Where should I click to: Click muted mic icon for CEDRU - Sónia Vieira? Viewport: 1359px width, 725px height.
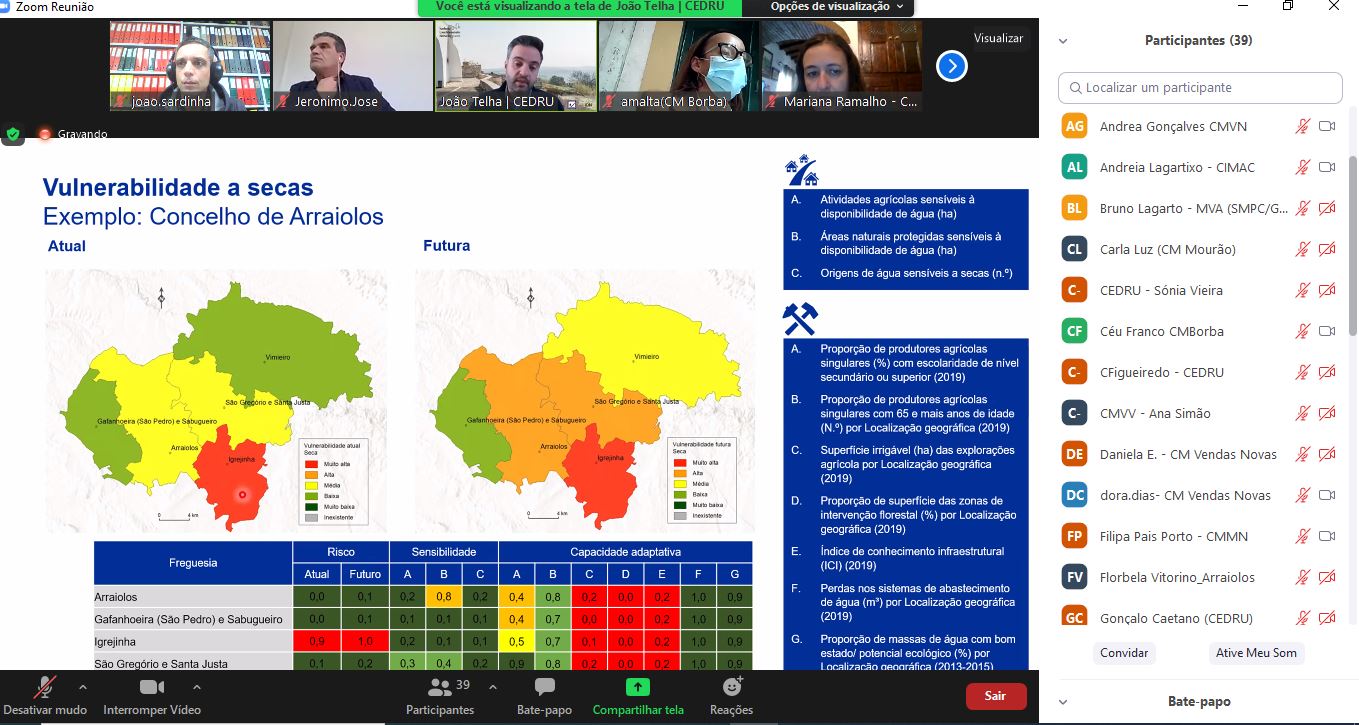(x=1302, y=290)
